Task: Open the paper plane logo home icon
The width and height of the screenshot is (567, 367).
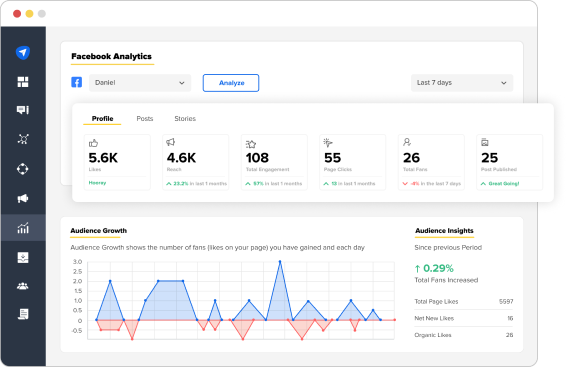Action: (23, 53)
